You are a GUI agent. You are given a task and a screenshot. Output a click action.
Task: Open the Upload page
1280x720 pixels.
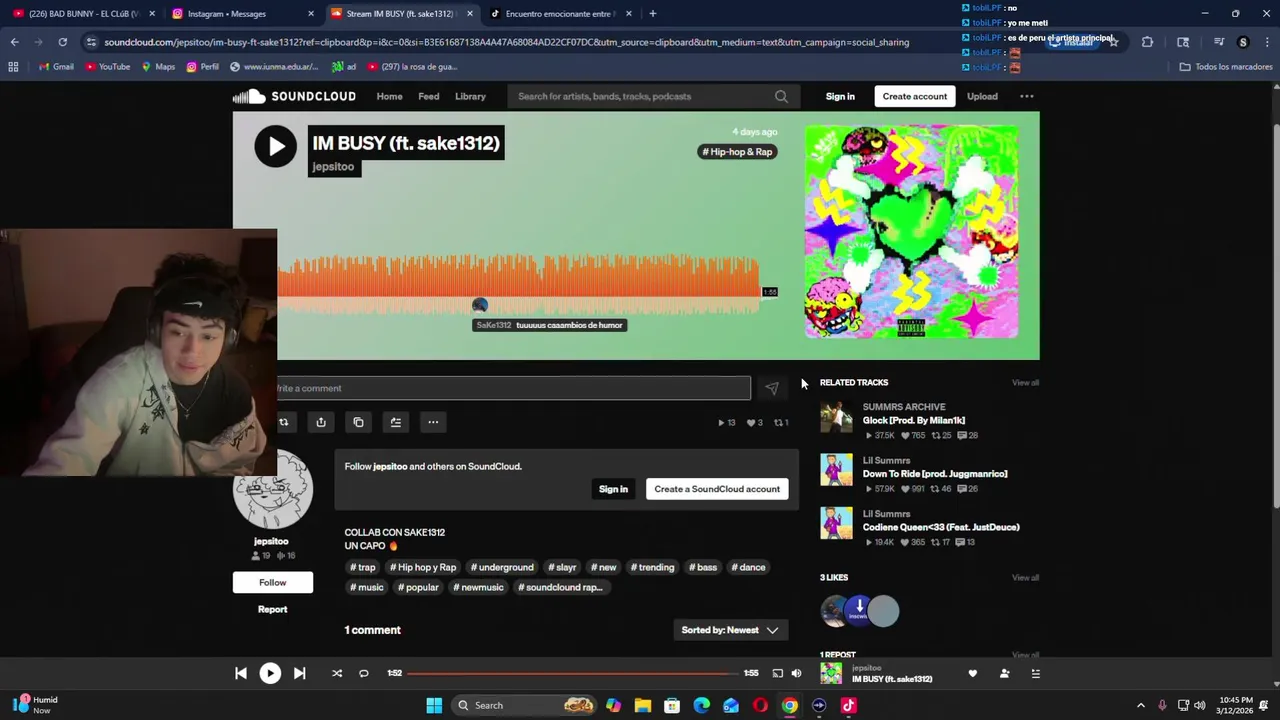point(982,96)
